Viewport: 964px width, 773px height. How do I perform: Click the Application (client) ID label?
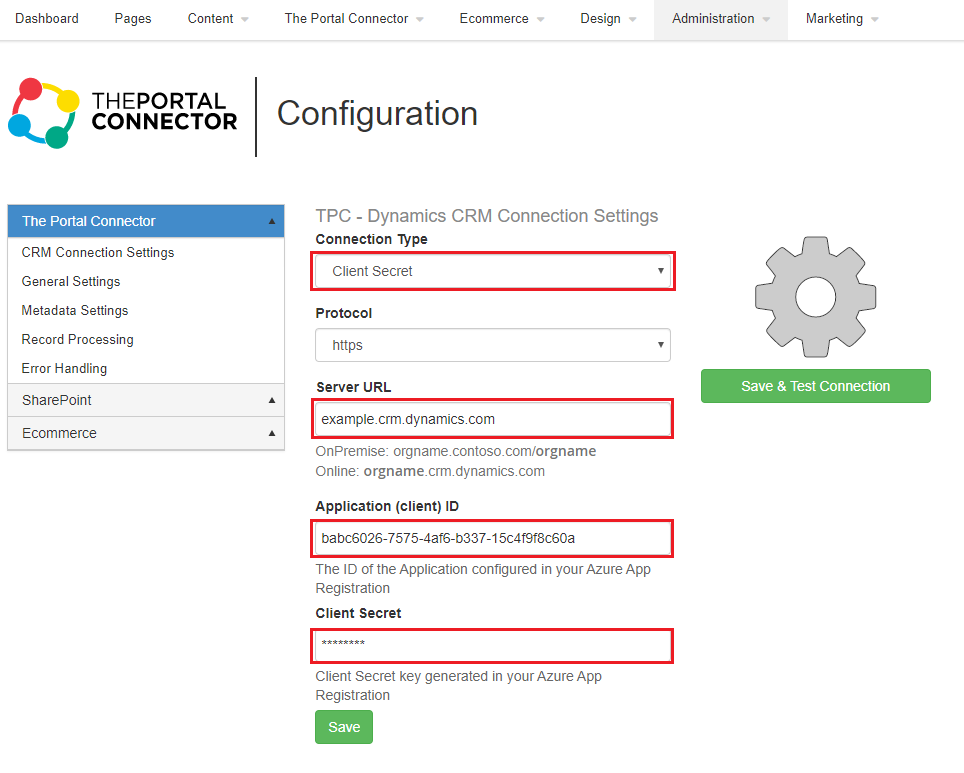[x=387, y=506]
